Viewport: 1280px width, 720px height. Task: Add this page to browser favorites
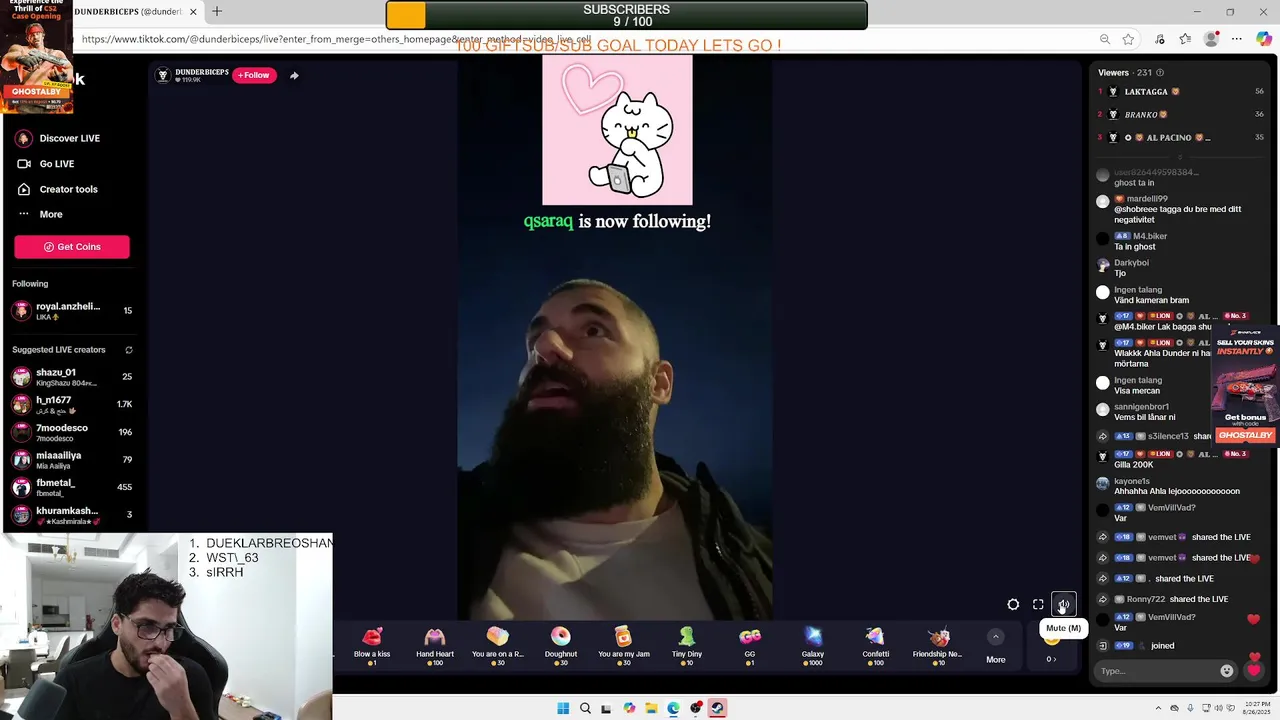click(x=1128, y=39)
